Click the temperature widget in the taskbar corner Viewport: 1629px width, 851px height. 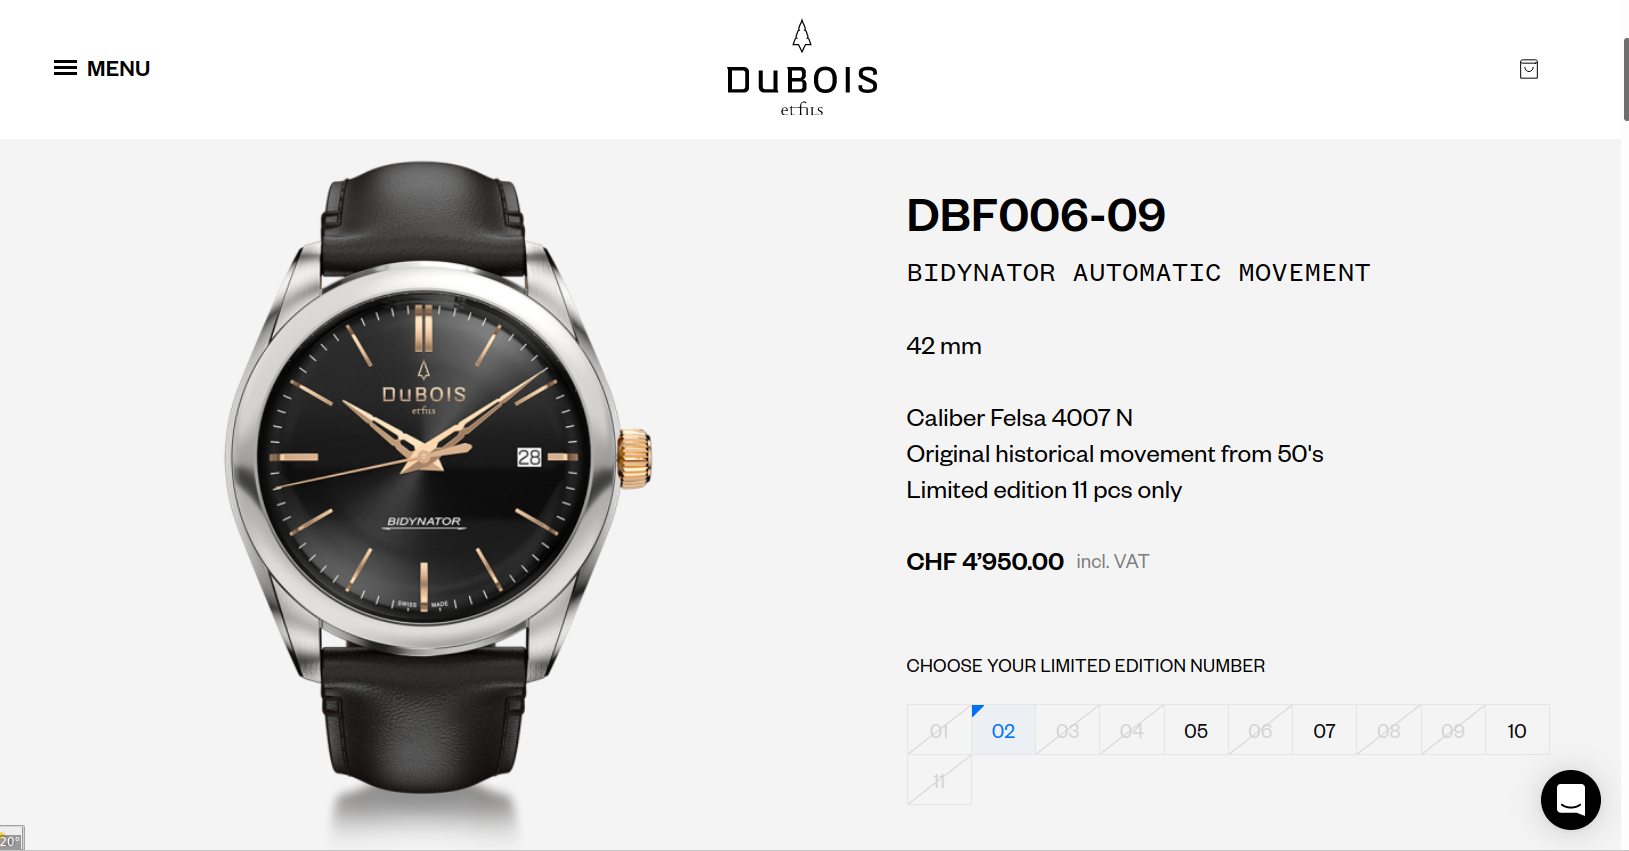(x=11, y=839)
